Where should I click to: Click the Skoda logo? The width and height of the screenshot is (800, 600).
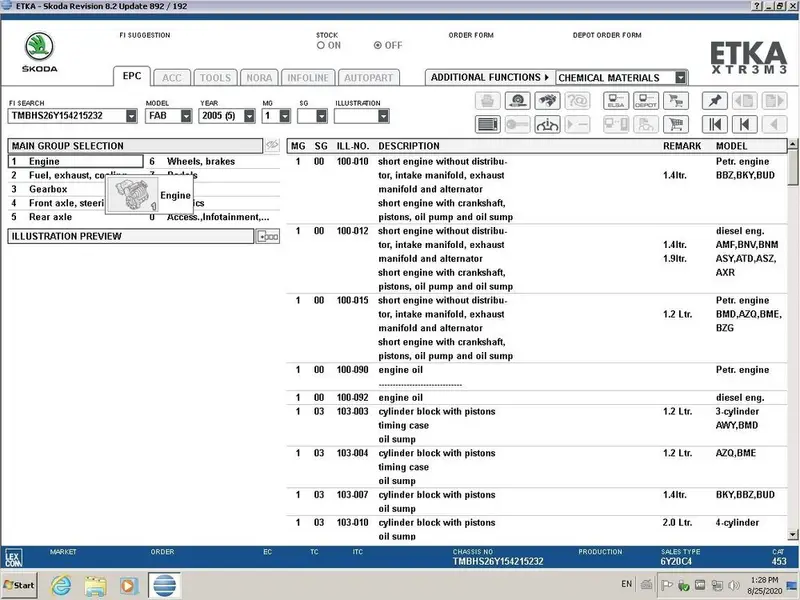click(x=39, y=52)
